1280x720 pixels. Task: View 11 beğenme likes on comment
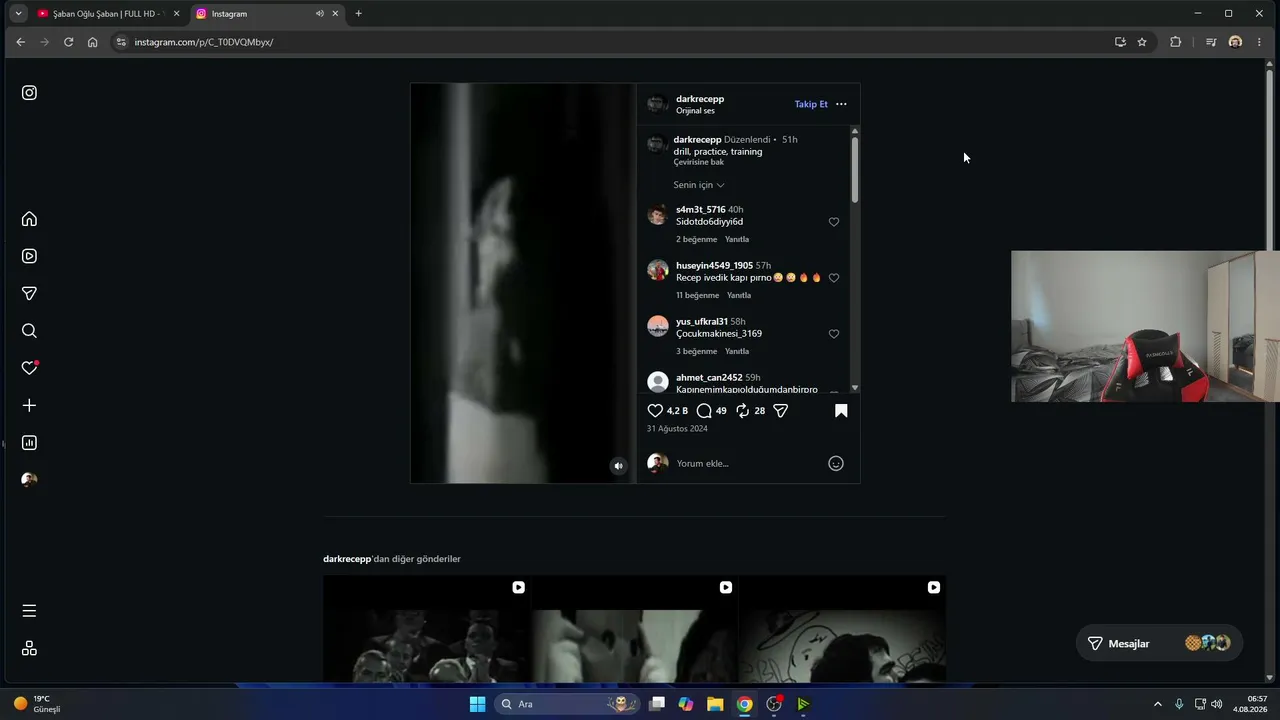click(x=698, y=295)
